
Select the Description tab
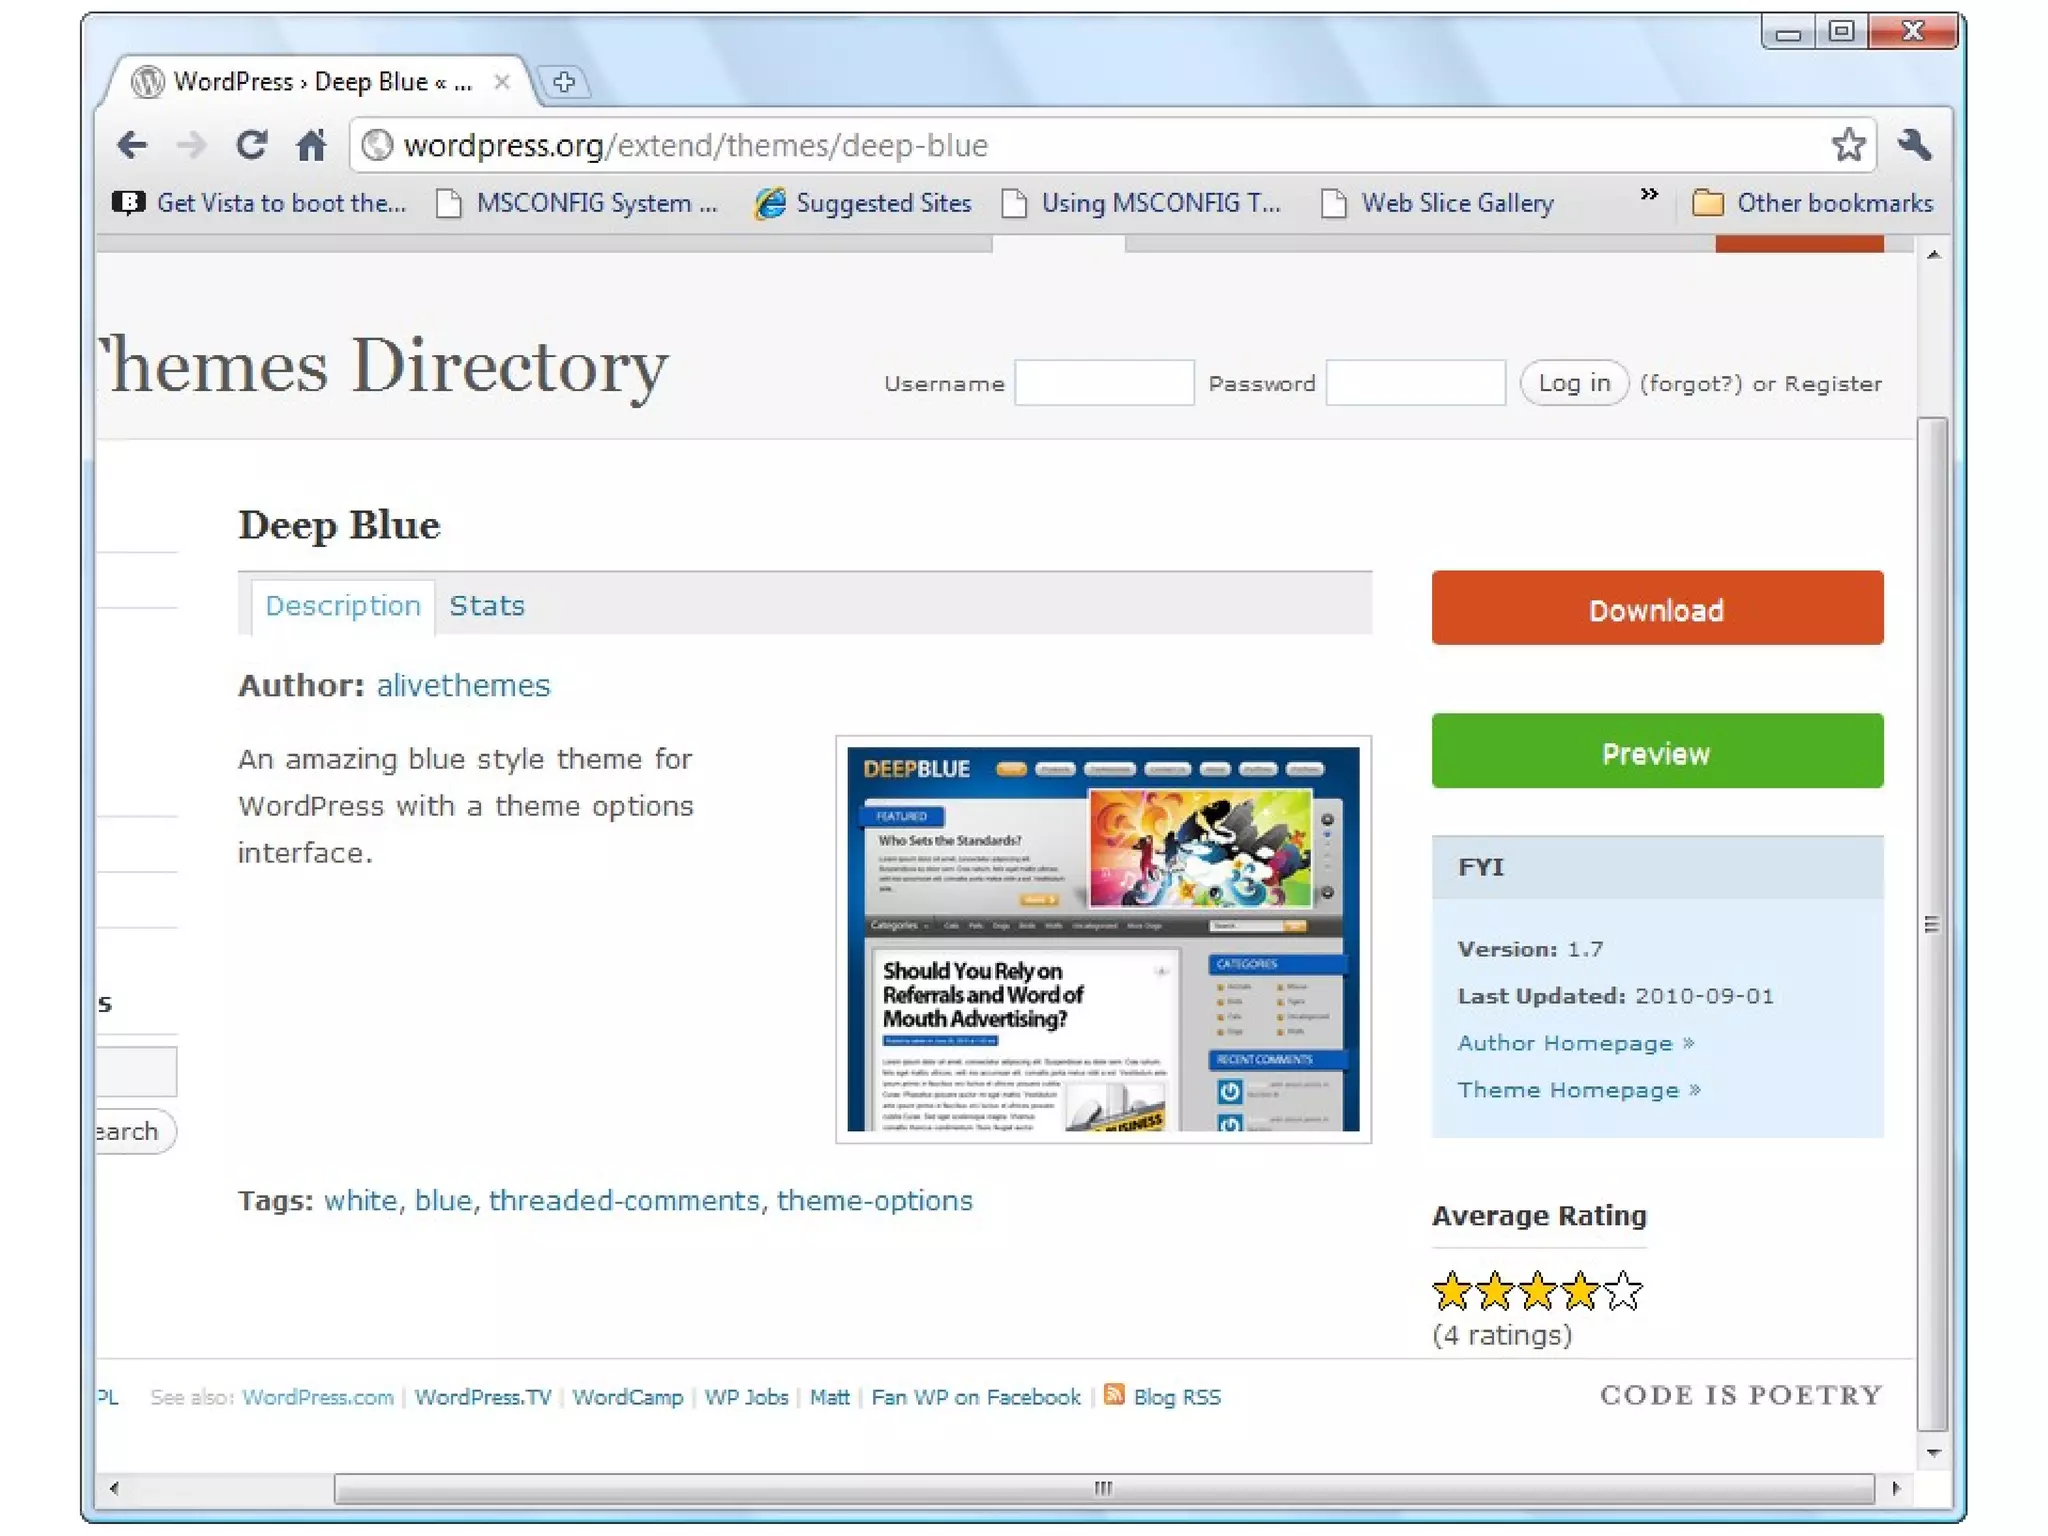(x=343, y=606)
